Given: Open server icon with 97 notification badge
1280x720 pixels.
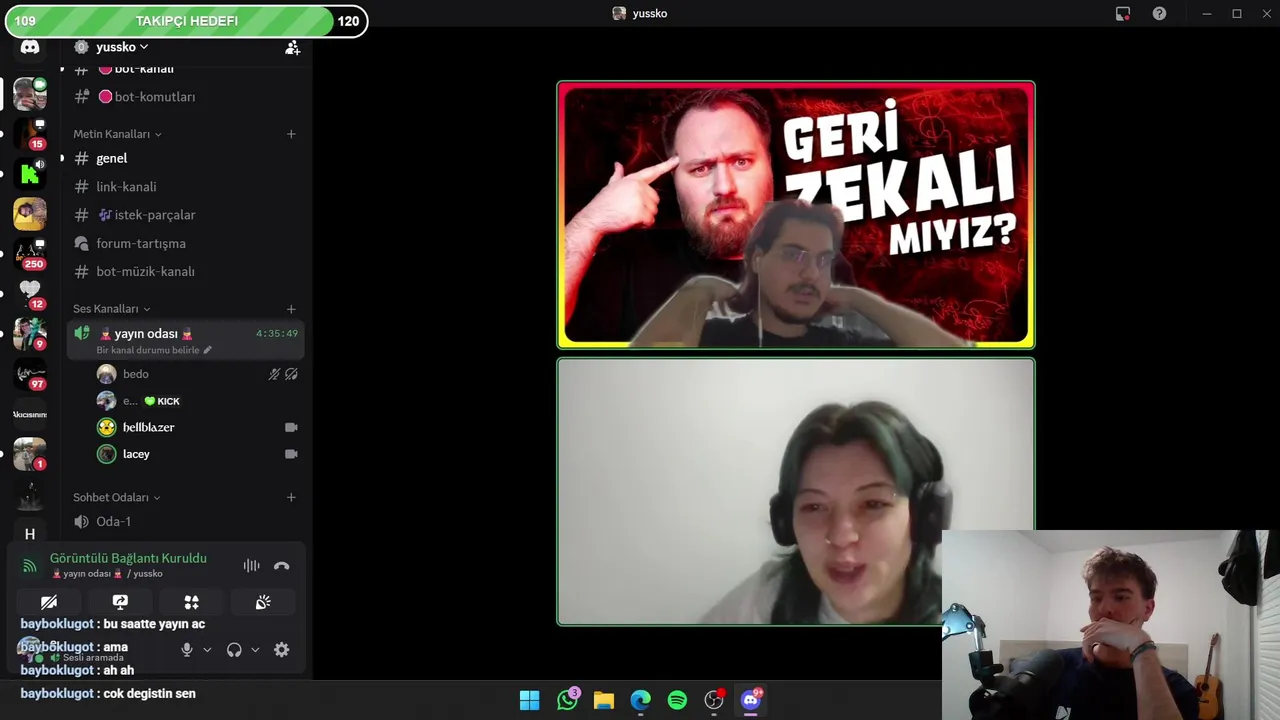Looking at the screenshot, I should tap(30, 374).
